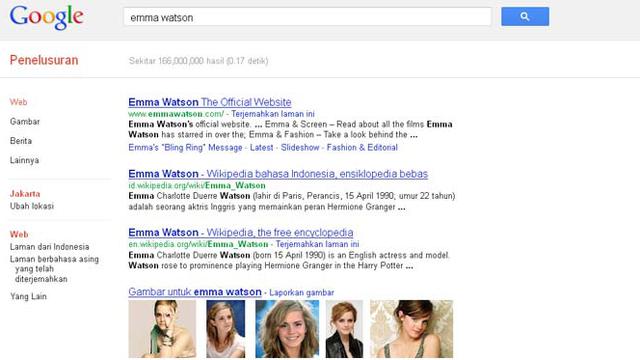Open the Slideshow sitelink

click(300, 147)
